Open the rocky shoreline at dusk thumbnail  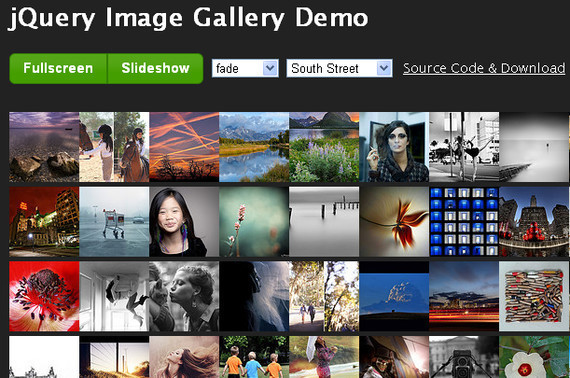tap(44, 147)
